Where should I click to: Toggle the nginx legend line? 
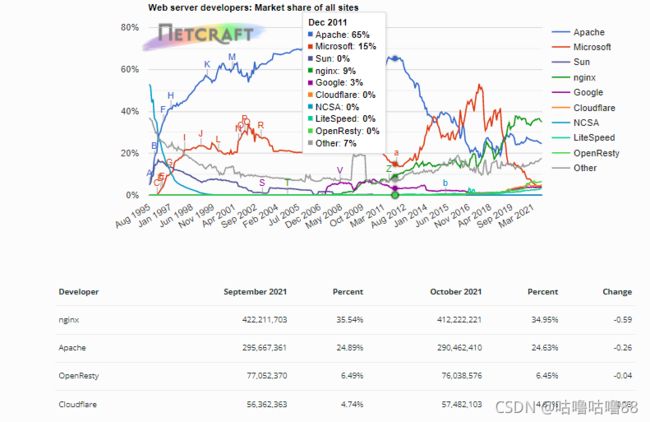[x=574, y=77]
